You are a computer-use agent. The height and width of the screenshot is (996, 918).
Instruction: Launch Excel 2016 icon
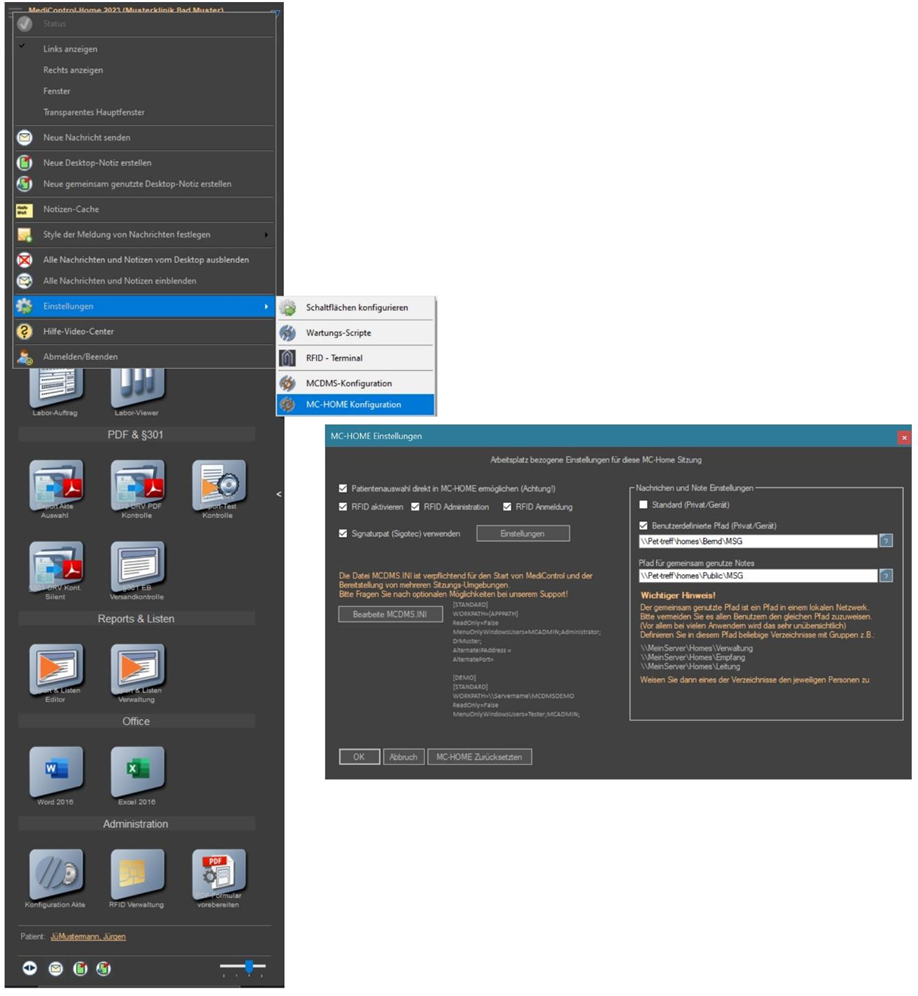137,771
